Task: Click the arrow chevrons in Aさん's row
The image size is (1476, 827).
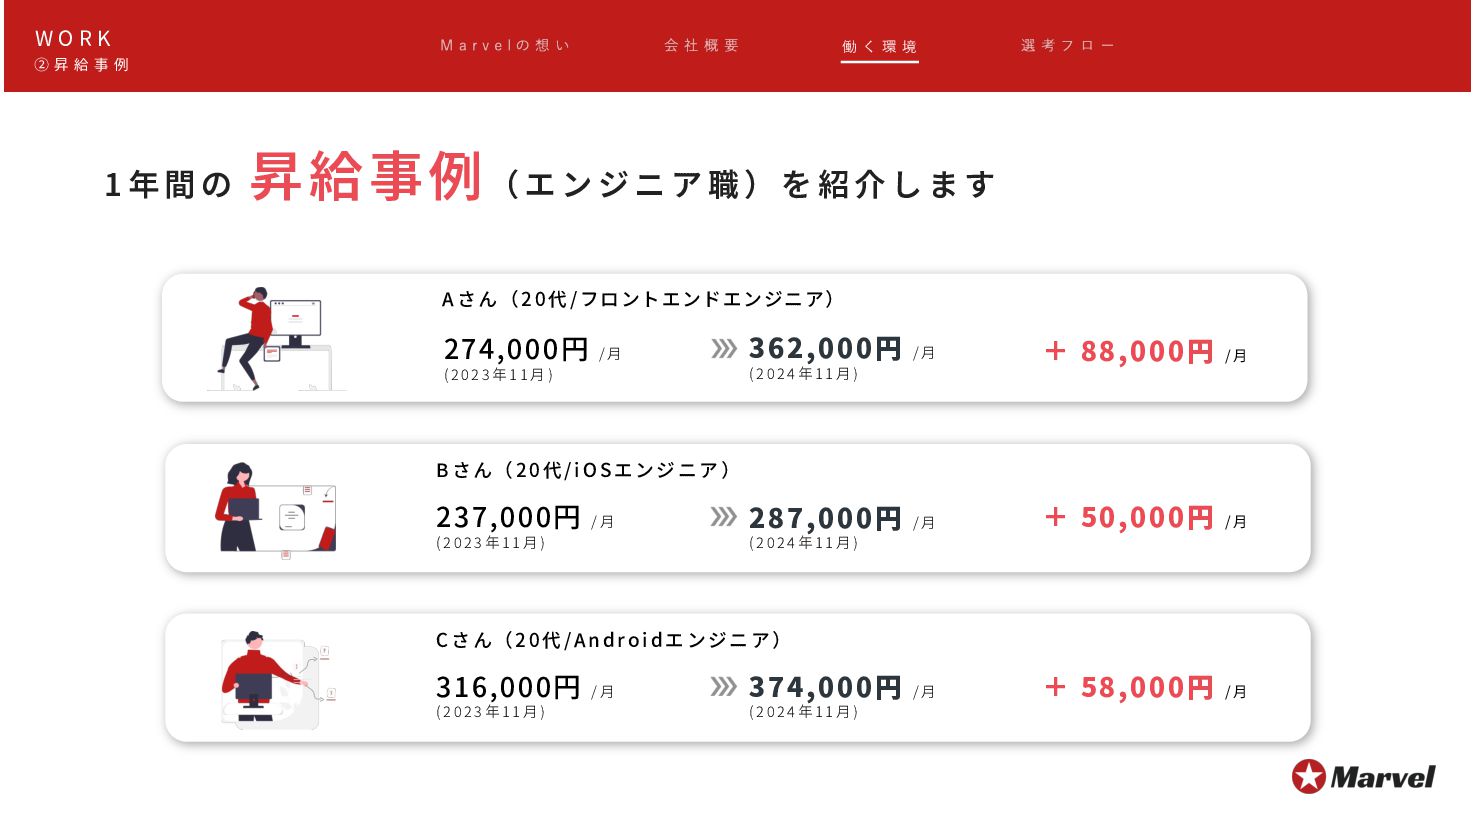Action: [724, 348]
